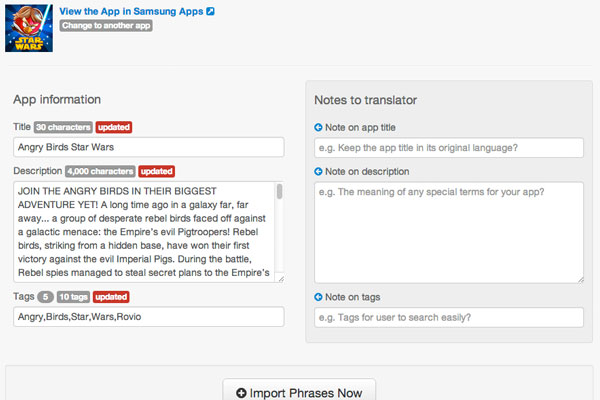Click the Description scrollbar thumb
The height and width of the screenshot is (400, 600).
(280, 191)
